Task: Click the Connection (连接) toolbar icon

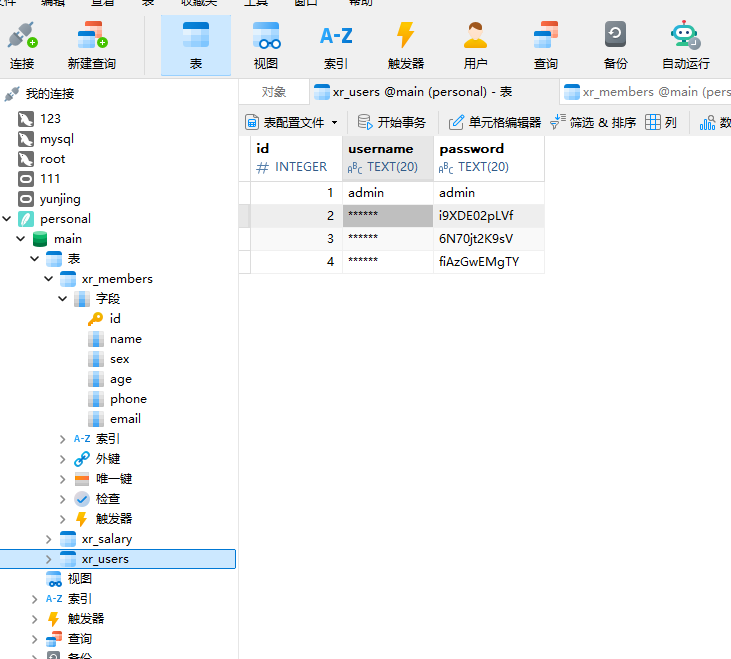Action: point(22,45)
